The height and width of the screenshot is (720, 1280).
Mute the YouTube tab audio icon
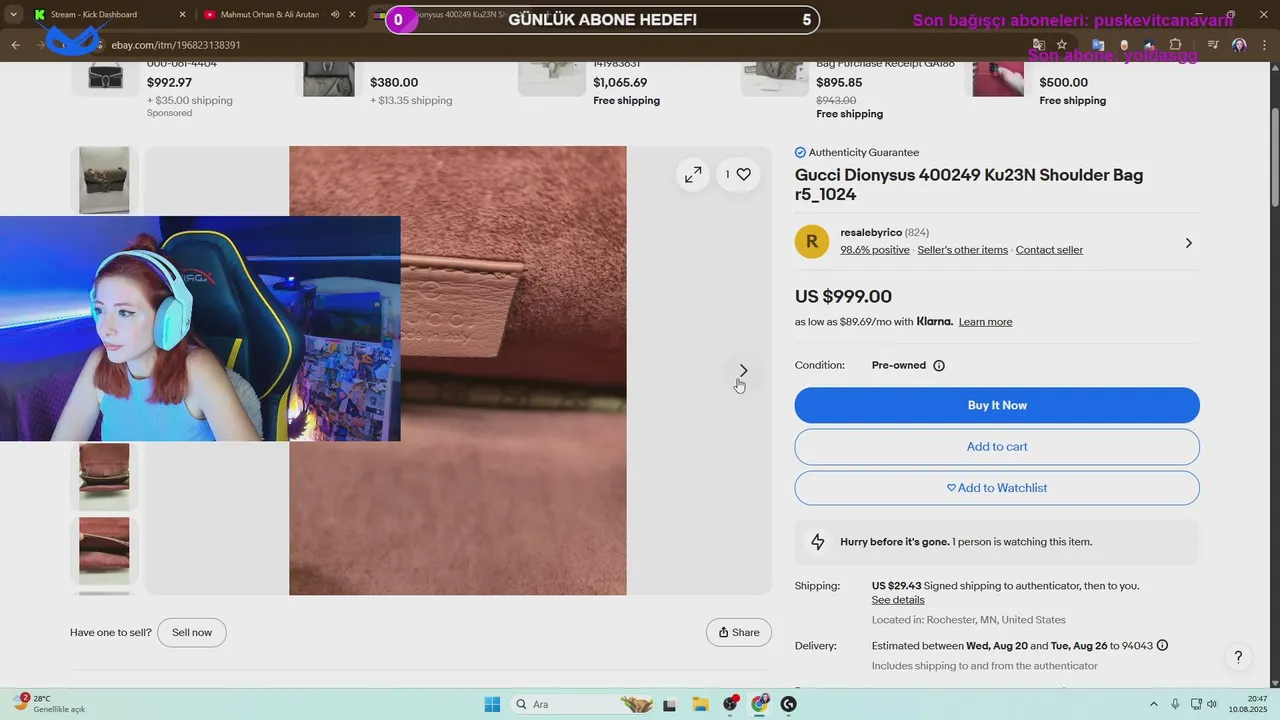[x=334, y=15]
